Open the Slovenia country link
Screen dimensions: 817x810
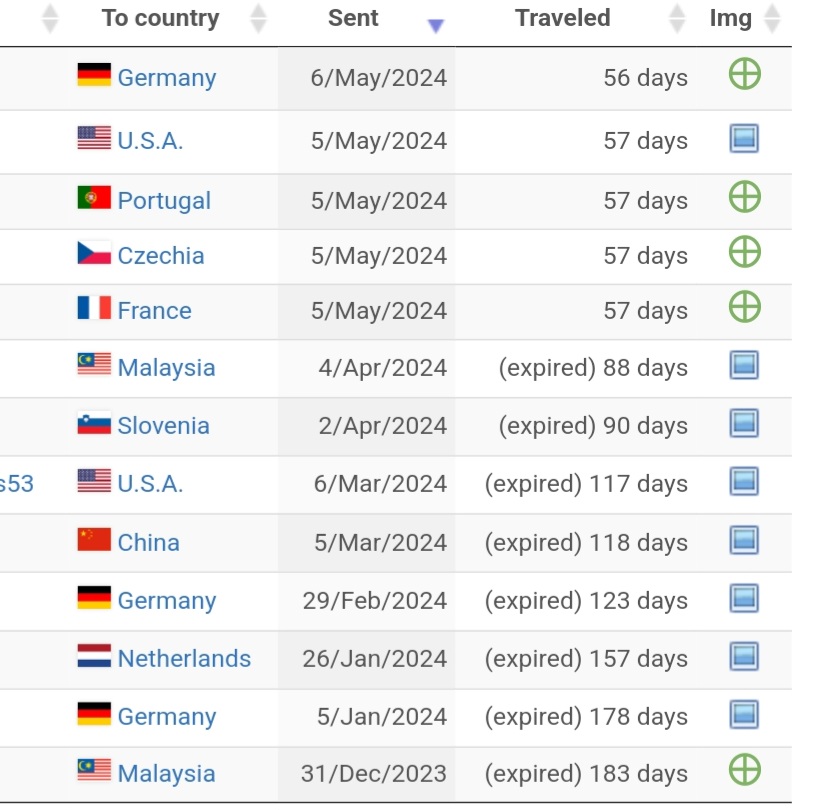tap(164, 426)
